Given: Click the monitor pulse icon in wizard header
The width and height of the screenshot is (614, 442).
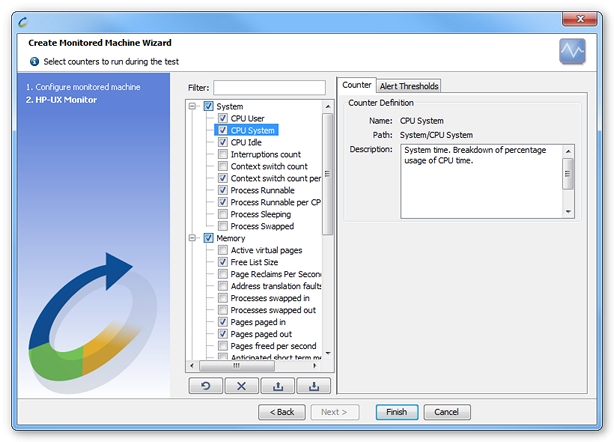Looking at the screenshot, I should (572, 51).
